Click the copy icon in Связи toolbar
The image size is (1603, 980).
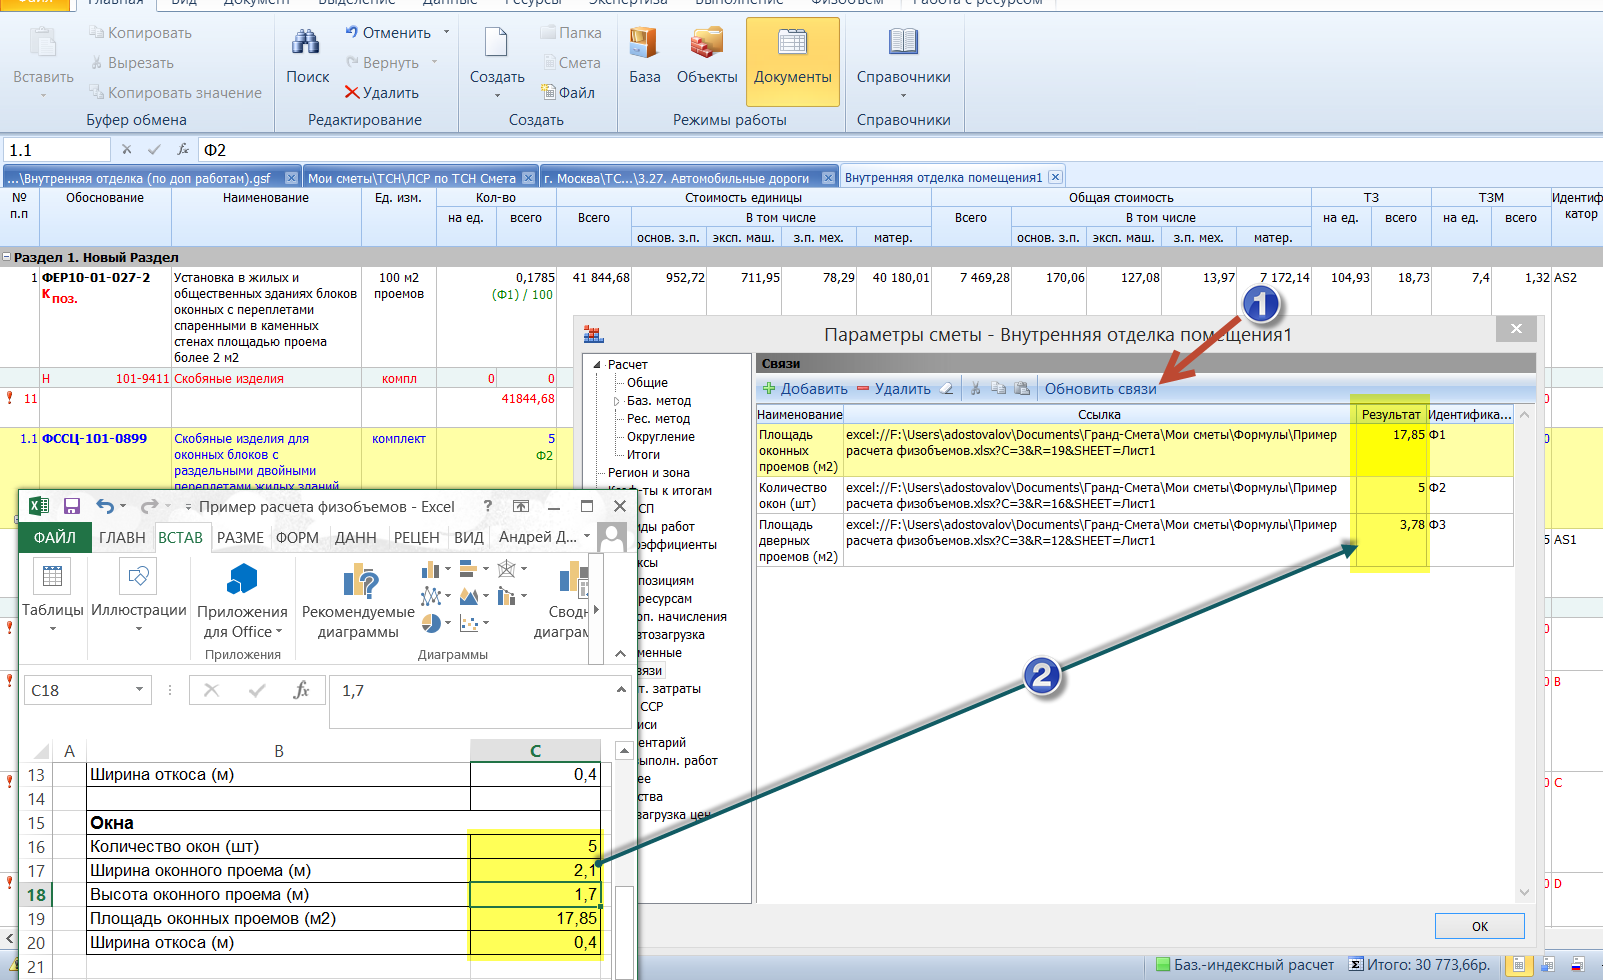point(999,389)
